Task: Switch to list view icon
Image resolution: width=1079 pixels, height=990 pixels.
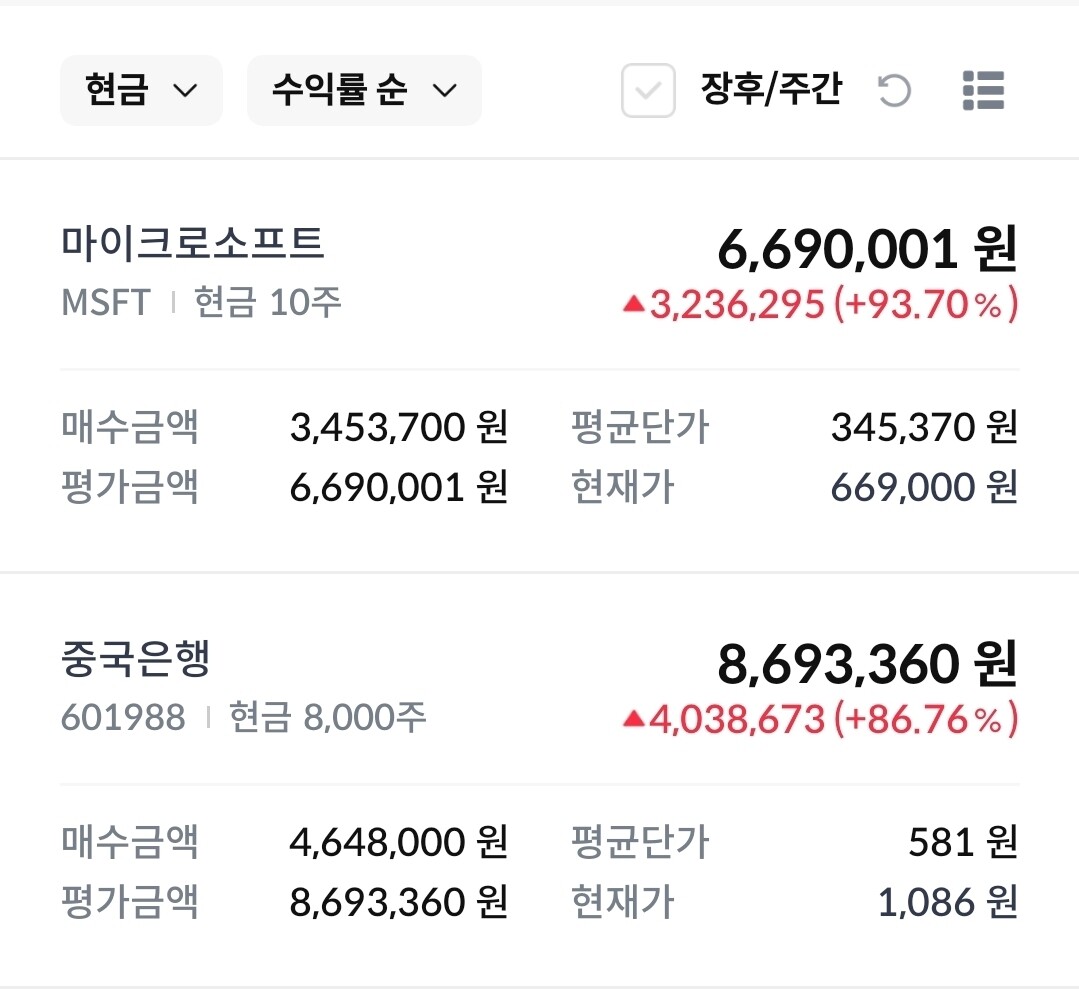Action: (982, 91)
